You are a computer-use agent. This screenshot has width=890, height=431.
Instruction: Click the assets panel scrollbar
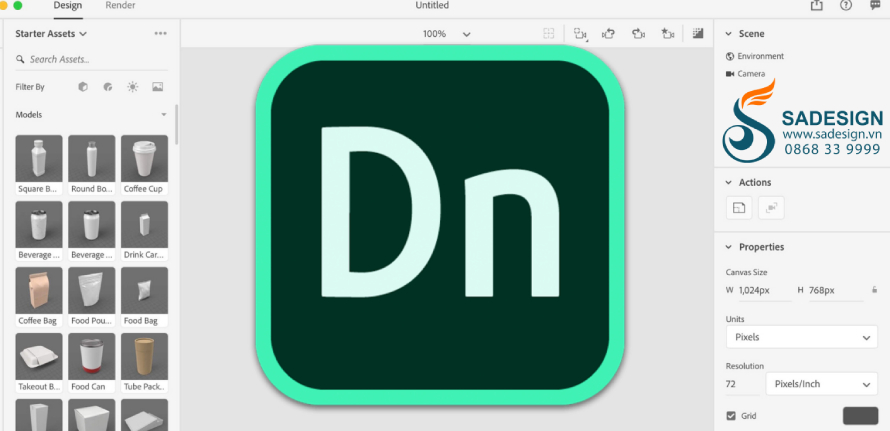[x=177, y=124]
